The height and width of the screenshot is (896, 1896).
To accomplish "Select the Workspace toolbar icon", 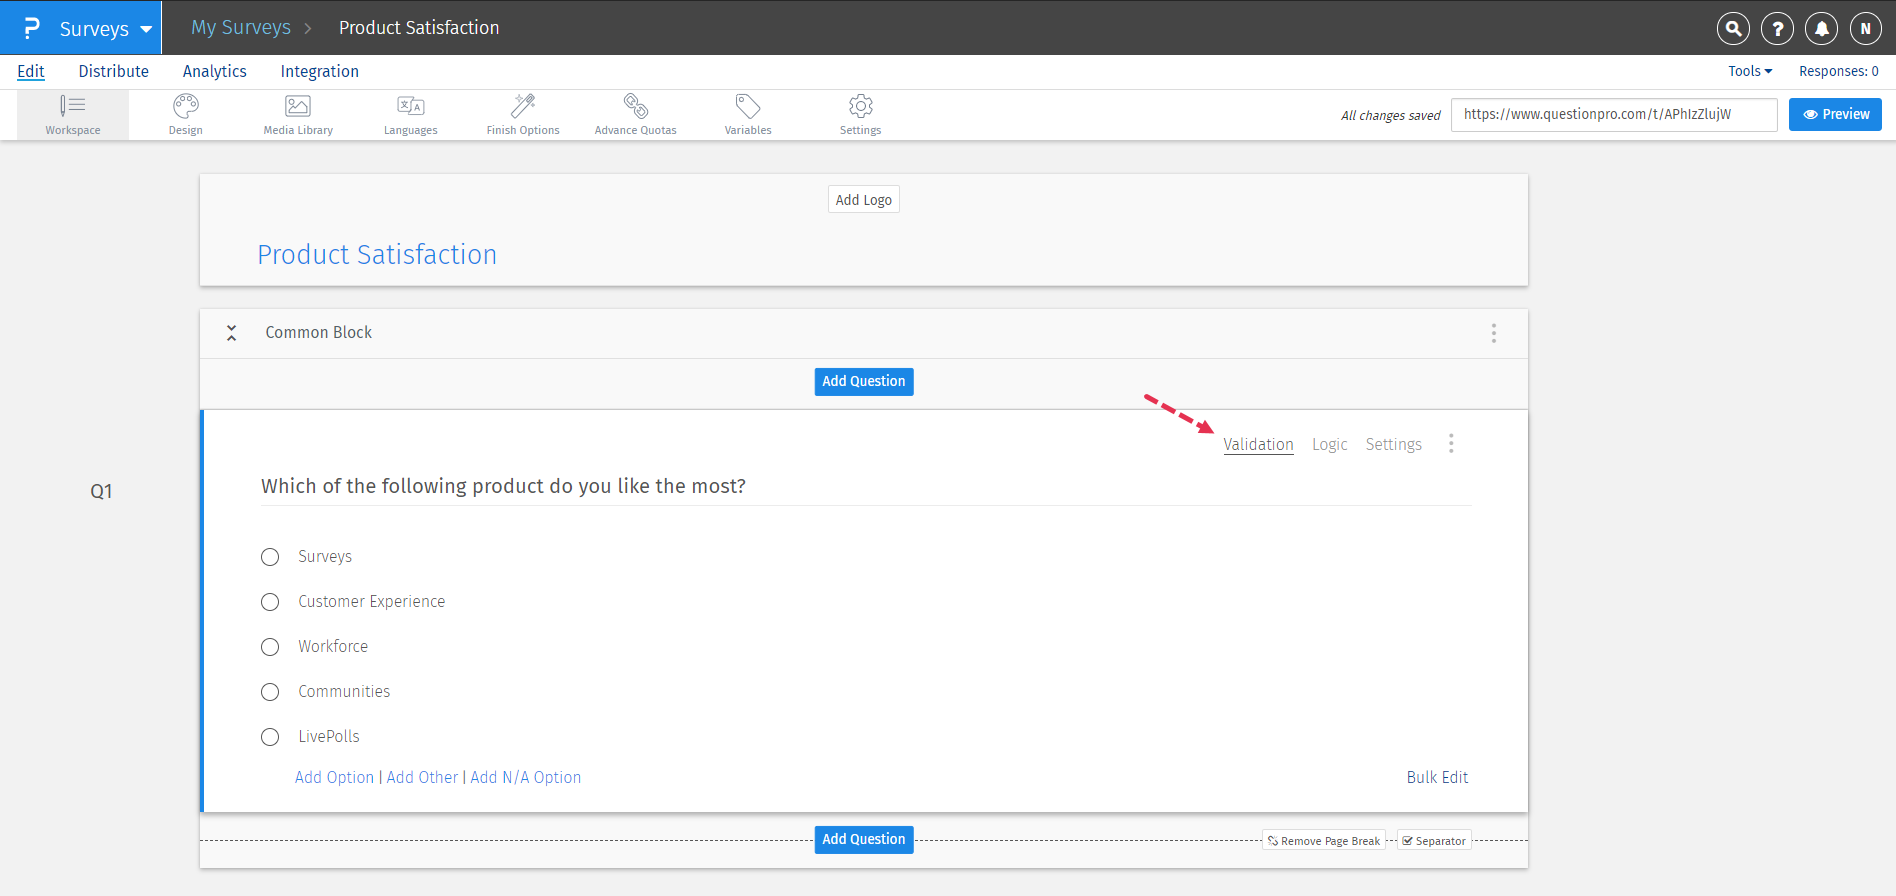I will (x=73, y=115).
